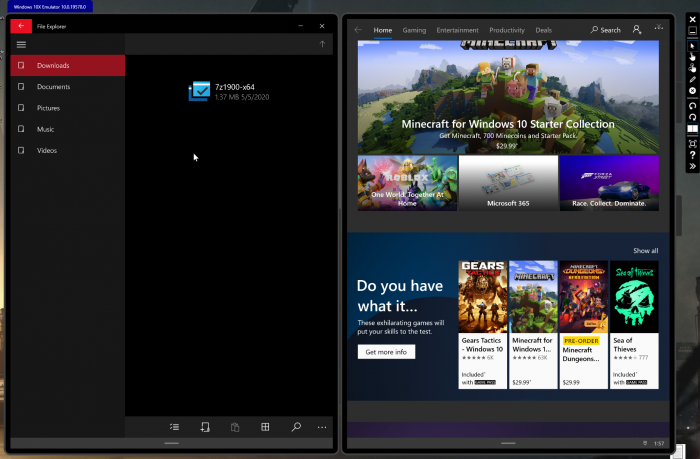
Task: Switch to the Deals tab in the Store
Action: tap(543, 30)
